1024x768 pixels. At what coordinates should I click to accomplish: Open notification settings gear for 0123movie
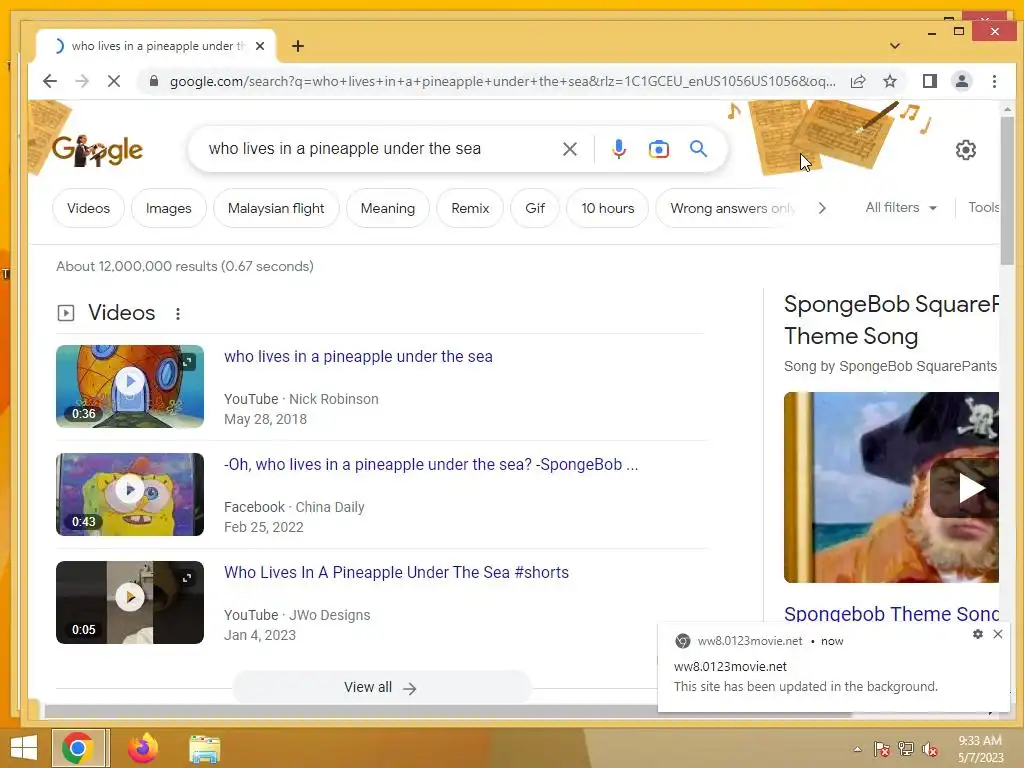(978, 634)
